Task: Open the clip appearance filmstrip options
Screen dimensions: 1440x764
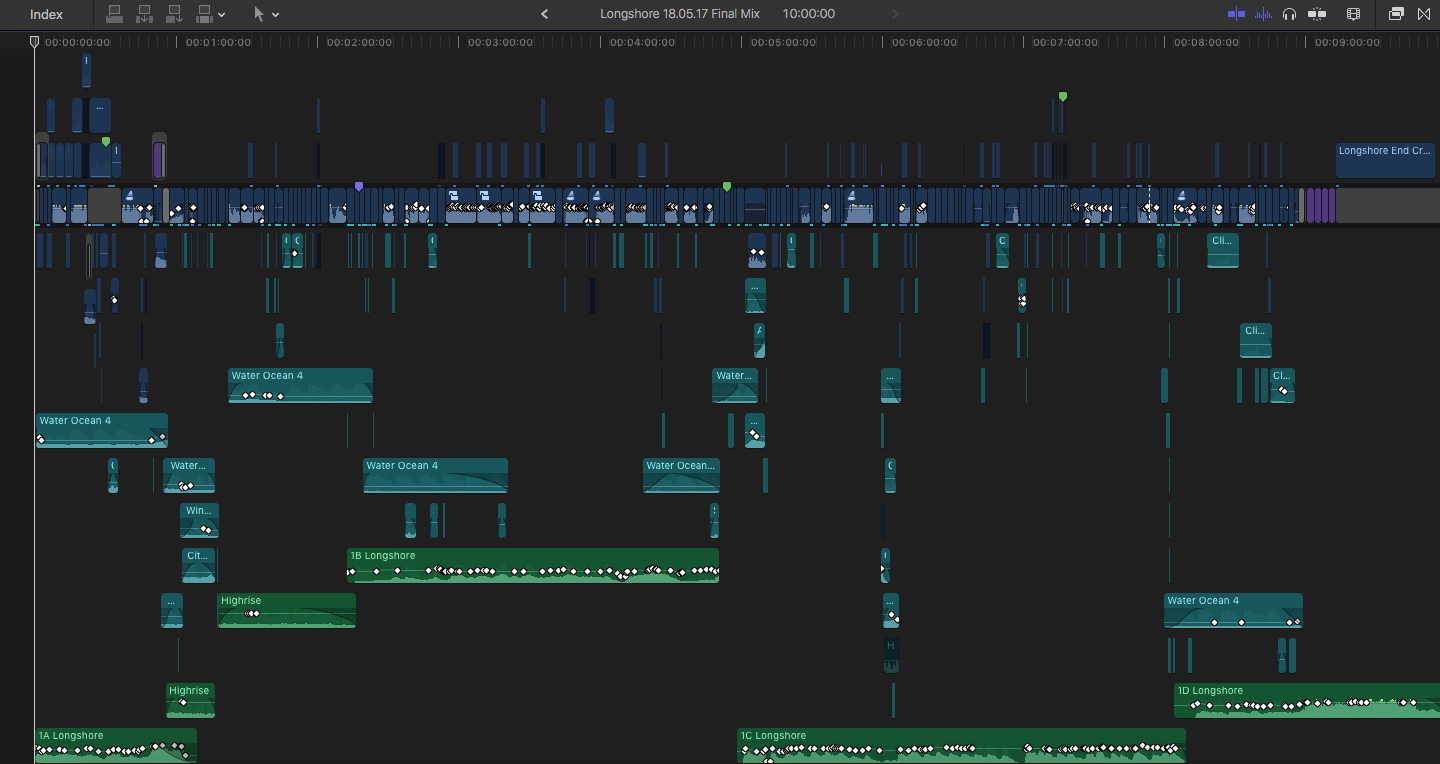Action: [1353, 14]
